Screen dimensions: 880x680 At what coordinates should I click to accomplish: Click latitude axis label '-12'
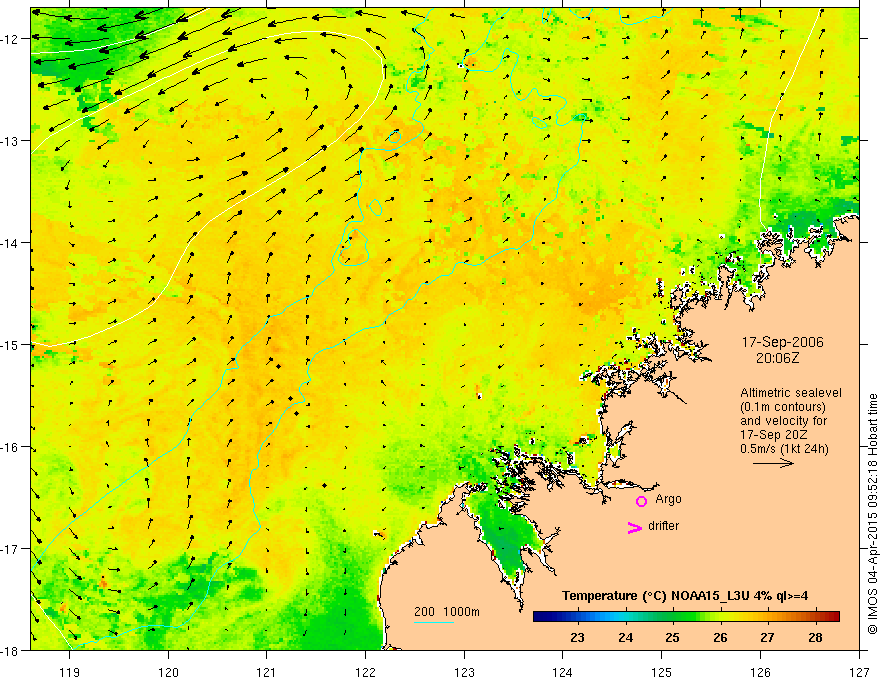[x=11, y=39]
